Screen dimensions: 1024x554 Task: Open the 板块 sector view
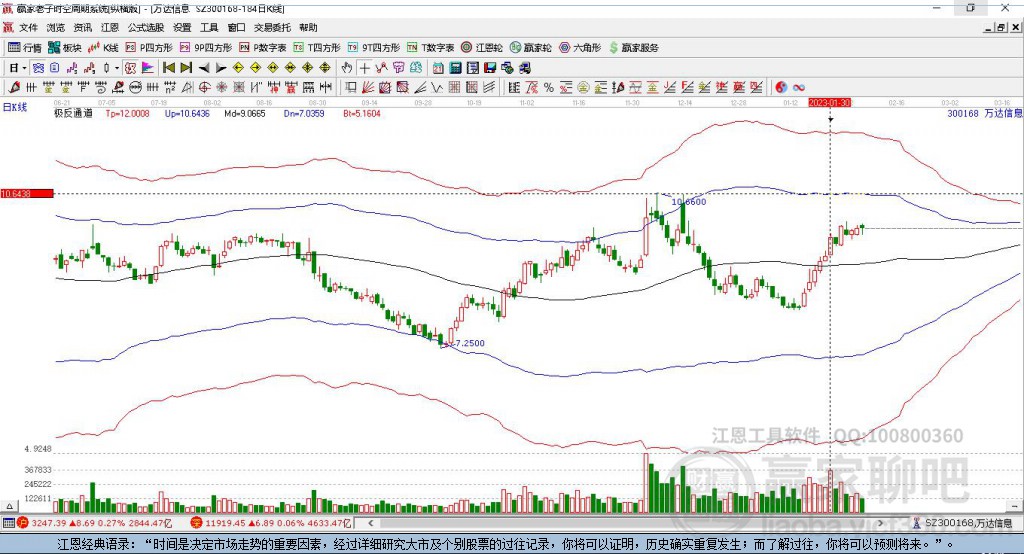coord(65,48)
